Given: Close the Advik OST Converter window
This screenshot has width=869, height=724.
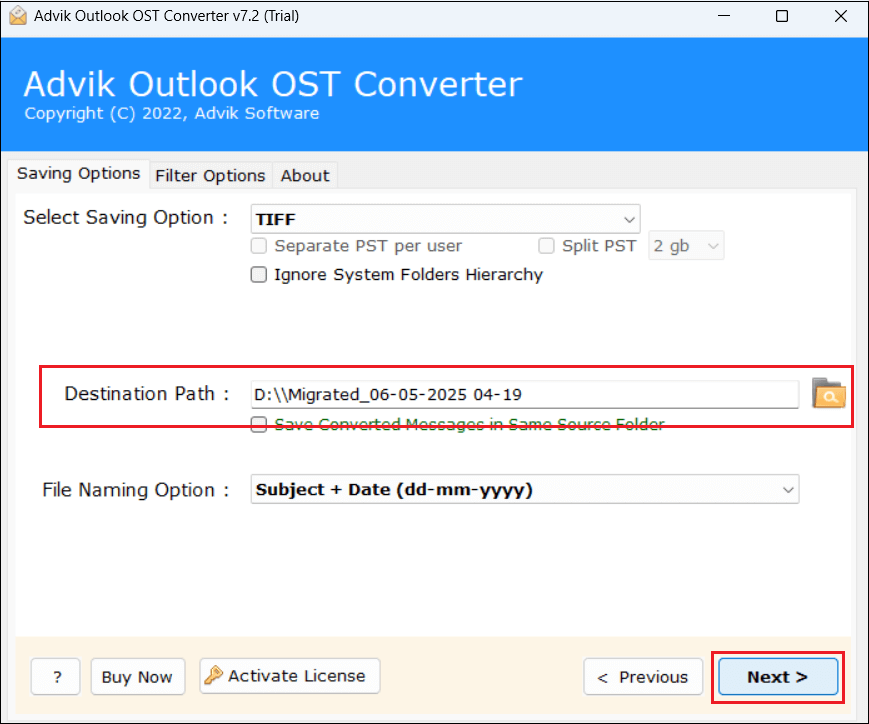Looking at the screenshot, I should click(841, 16).
